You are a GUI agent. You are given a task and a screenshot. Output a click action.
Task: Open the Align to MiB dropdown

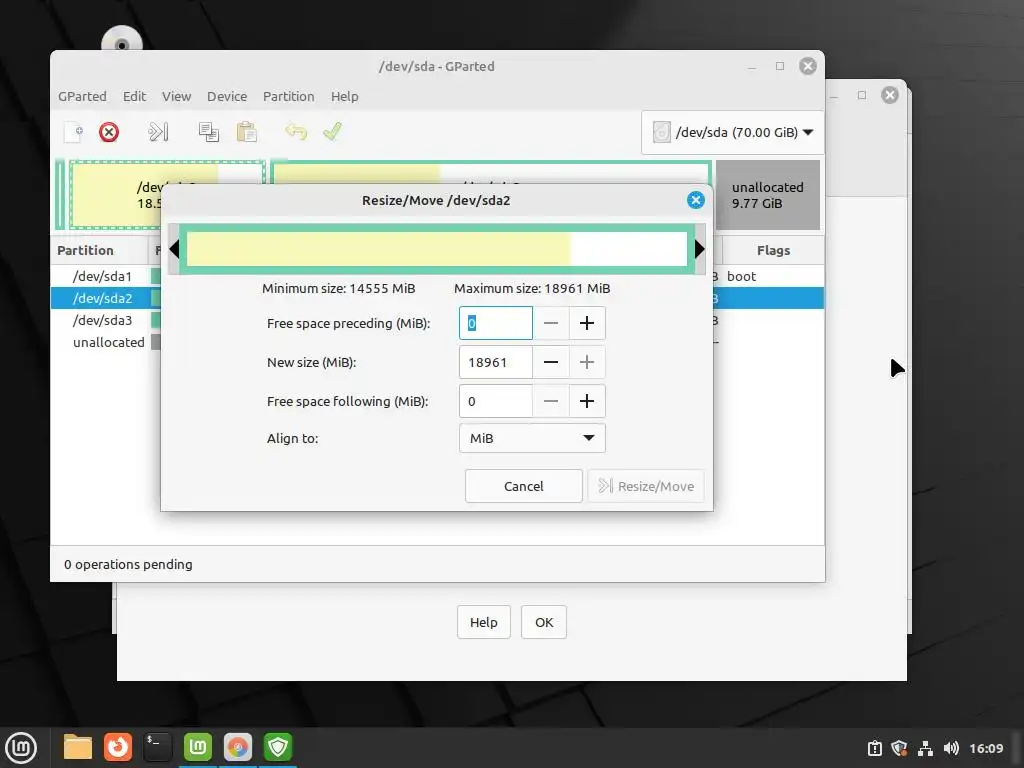pyautogui.click(x=532, y=438)
